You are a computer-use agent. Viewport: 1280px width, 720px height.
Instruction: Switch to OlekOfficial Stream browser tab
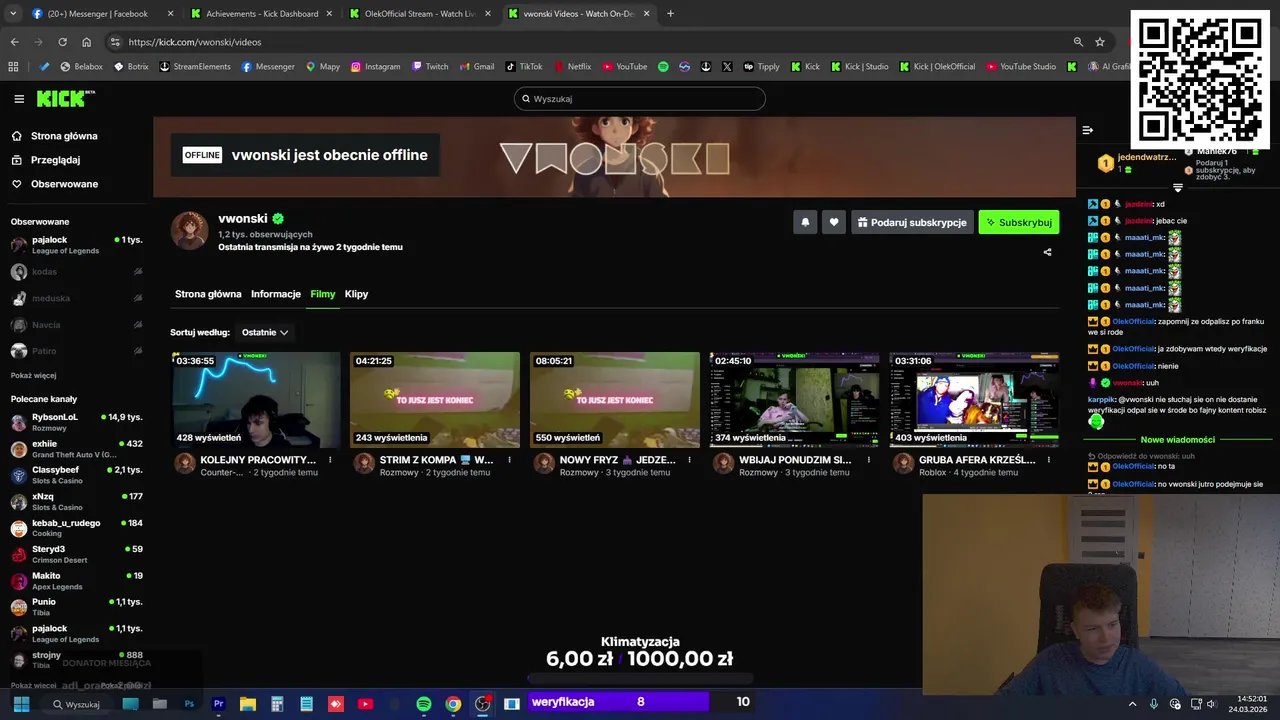click(x=420, y=14)
